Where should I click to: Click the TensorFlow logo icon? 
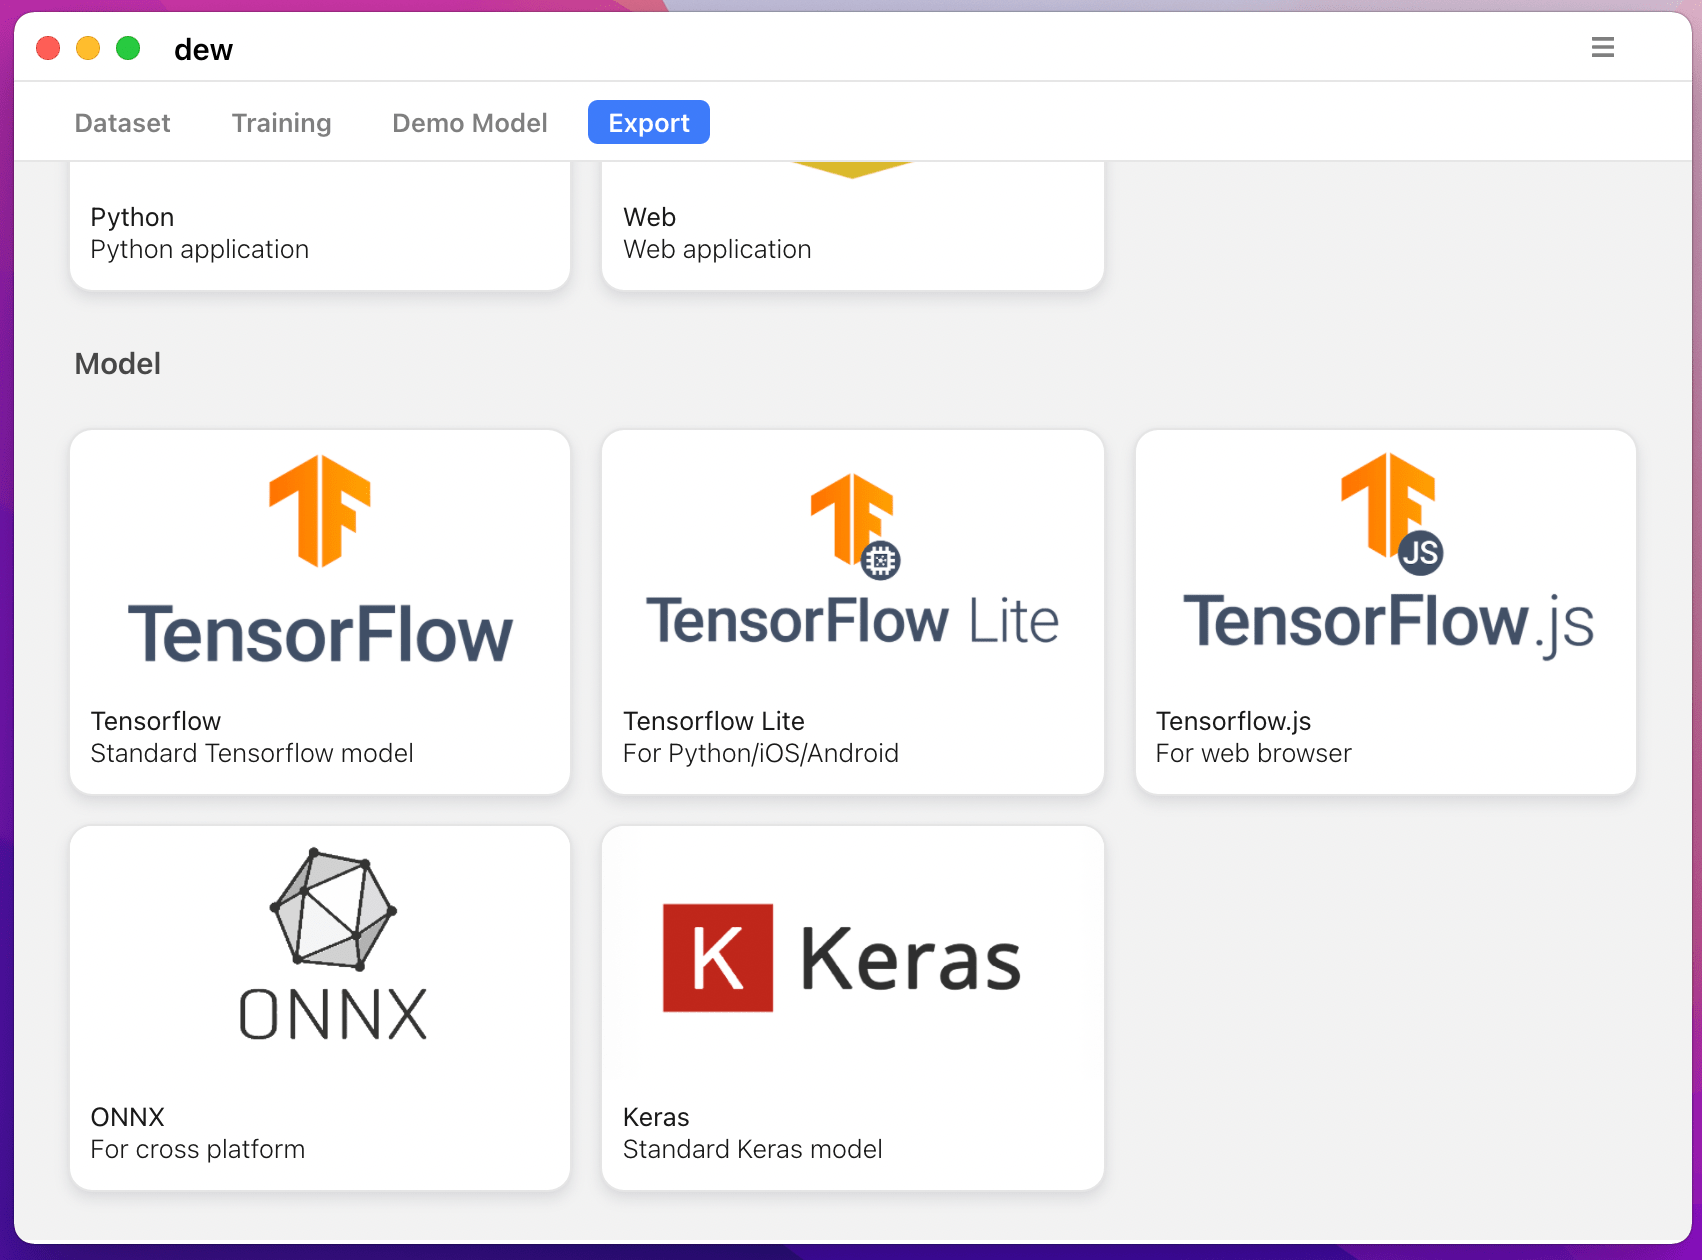pyautogui.click(x=320, y=511)
